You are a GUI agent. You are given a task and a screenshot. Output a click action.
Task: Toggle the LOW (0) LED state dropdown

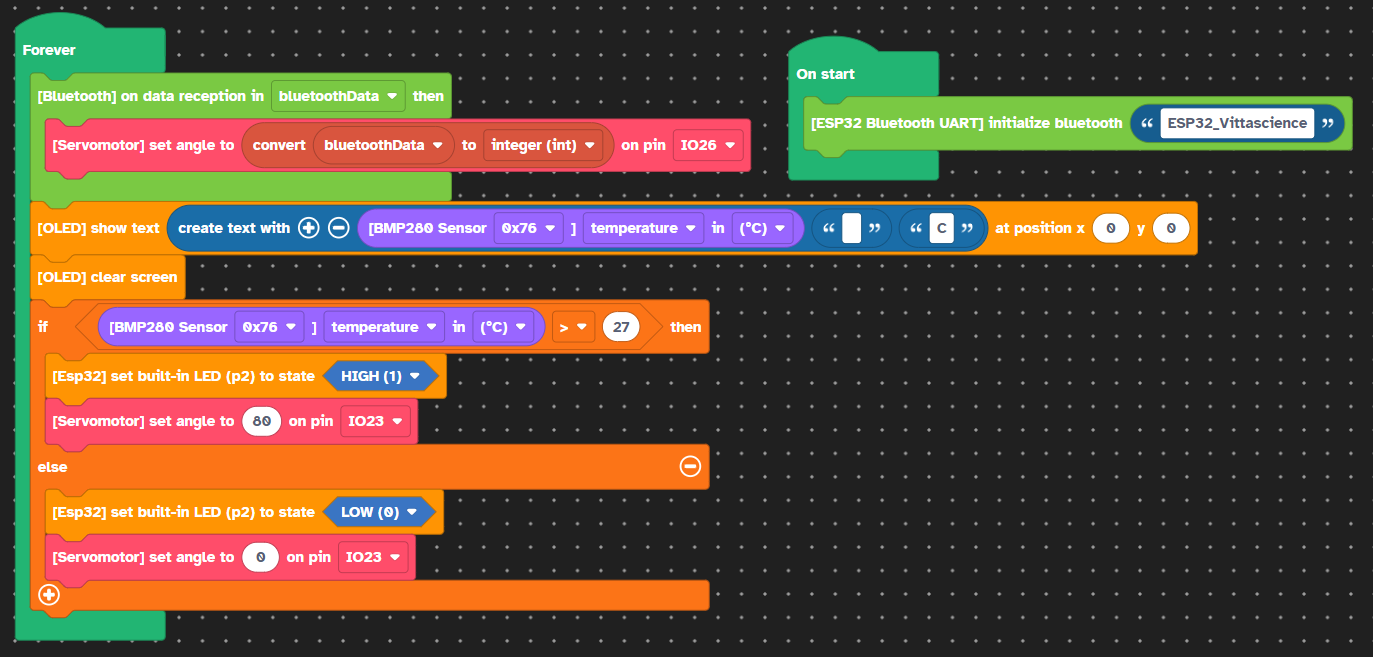pyautogui.click(x=379, y=512)
